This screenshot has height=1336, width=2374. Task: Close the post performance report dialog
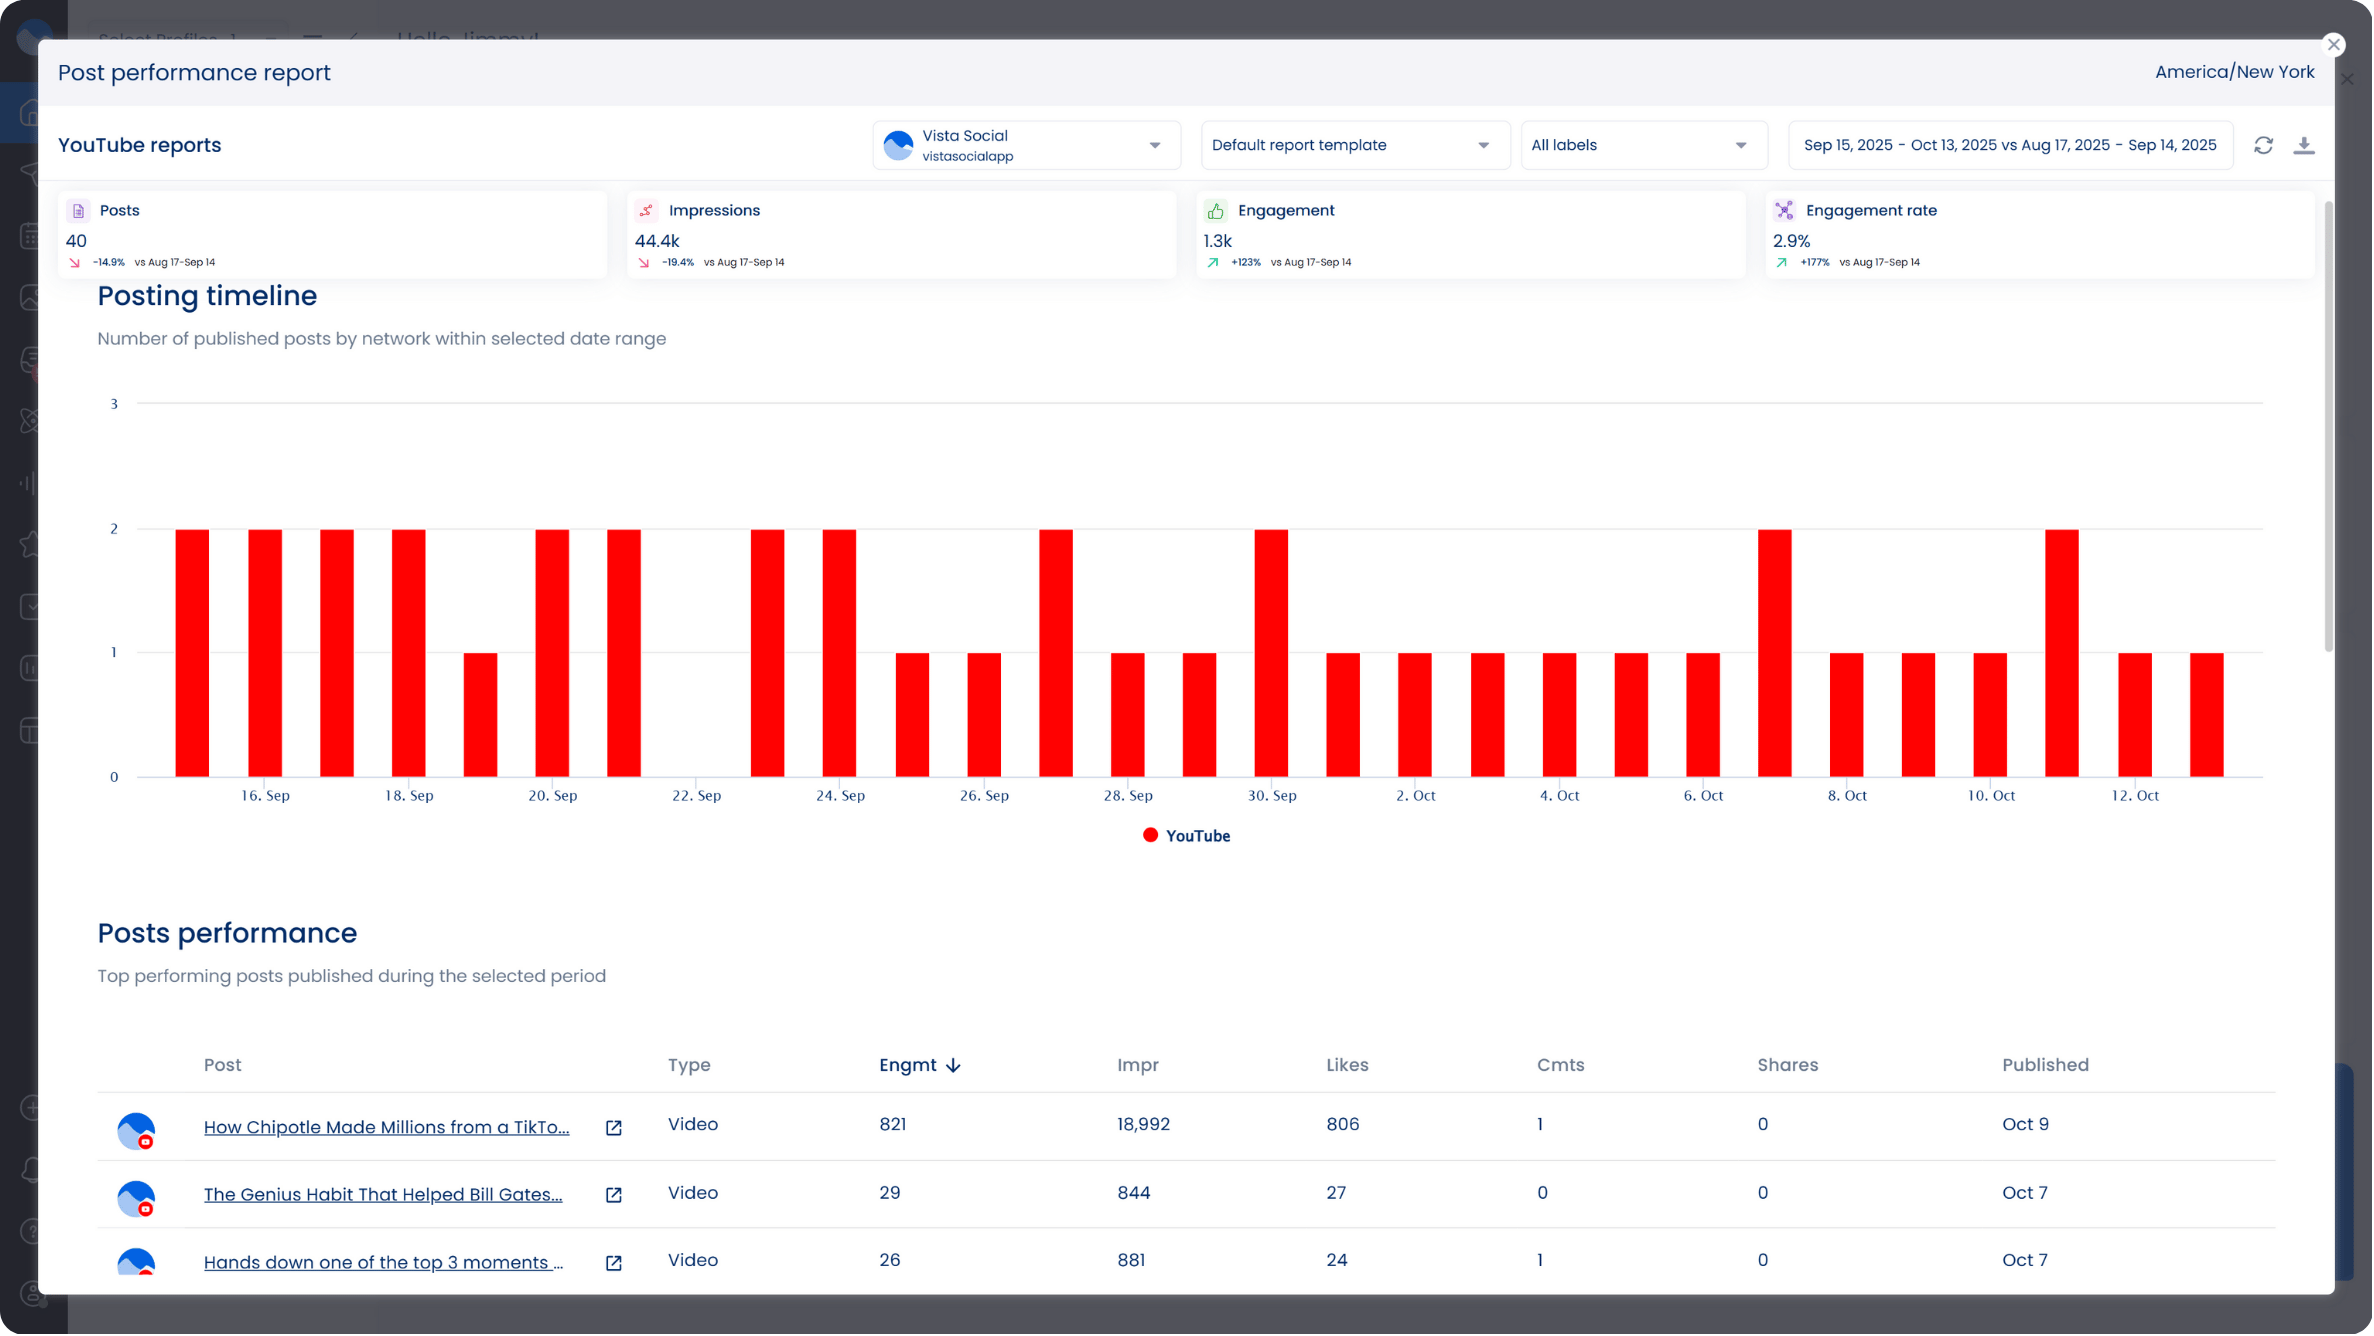pyautogui.click(x=2334, y=45)
